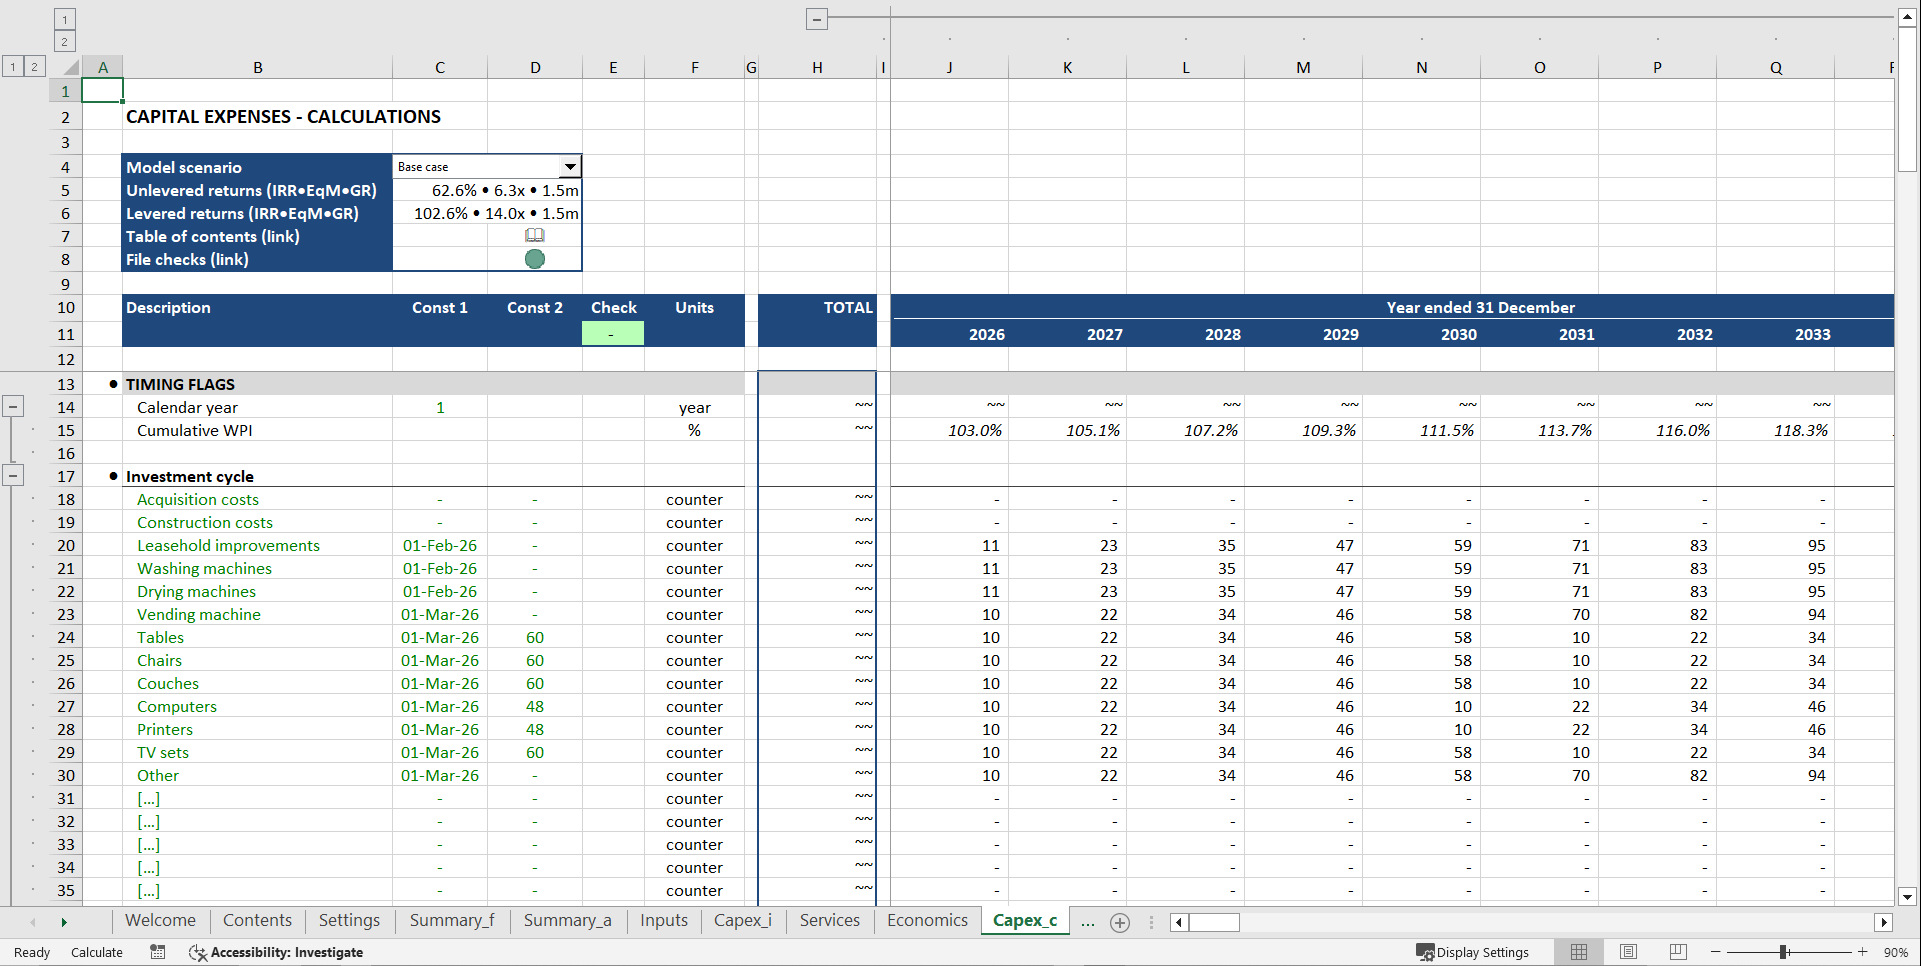This screenshot has width=1921, height=966.
Task: Click the Display Settings icon
Action: tap(1427, 952)
